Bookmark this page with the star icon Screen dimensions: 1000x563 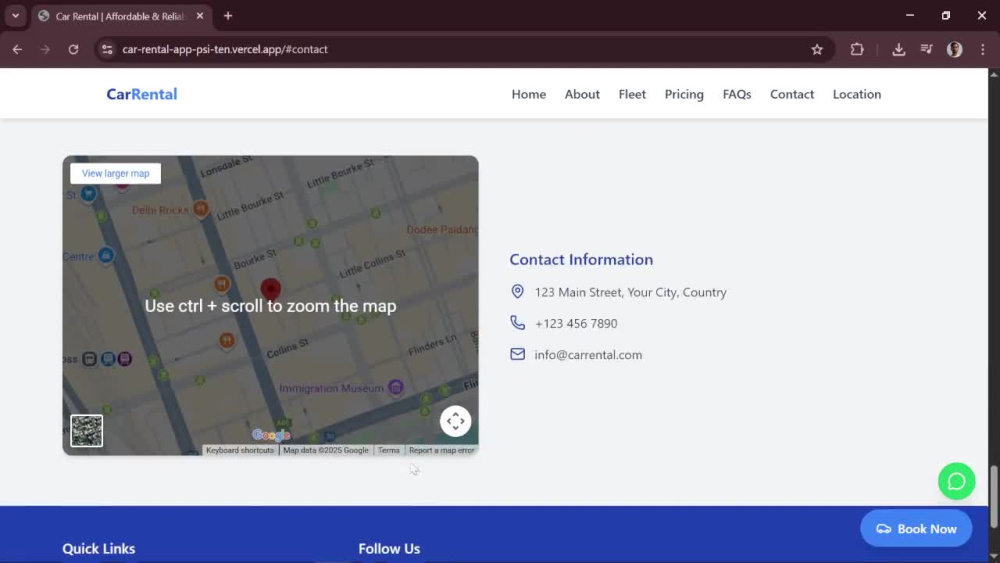(817, 49)
